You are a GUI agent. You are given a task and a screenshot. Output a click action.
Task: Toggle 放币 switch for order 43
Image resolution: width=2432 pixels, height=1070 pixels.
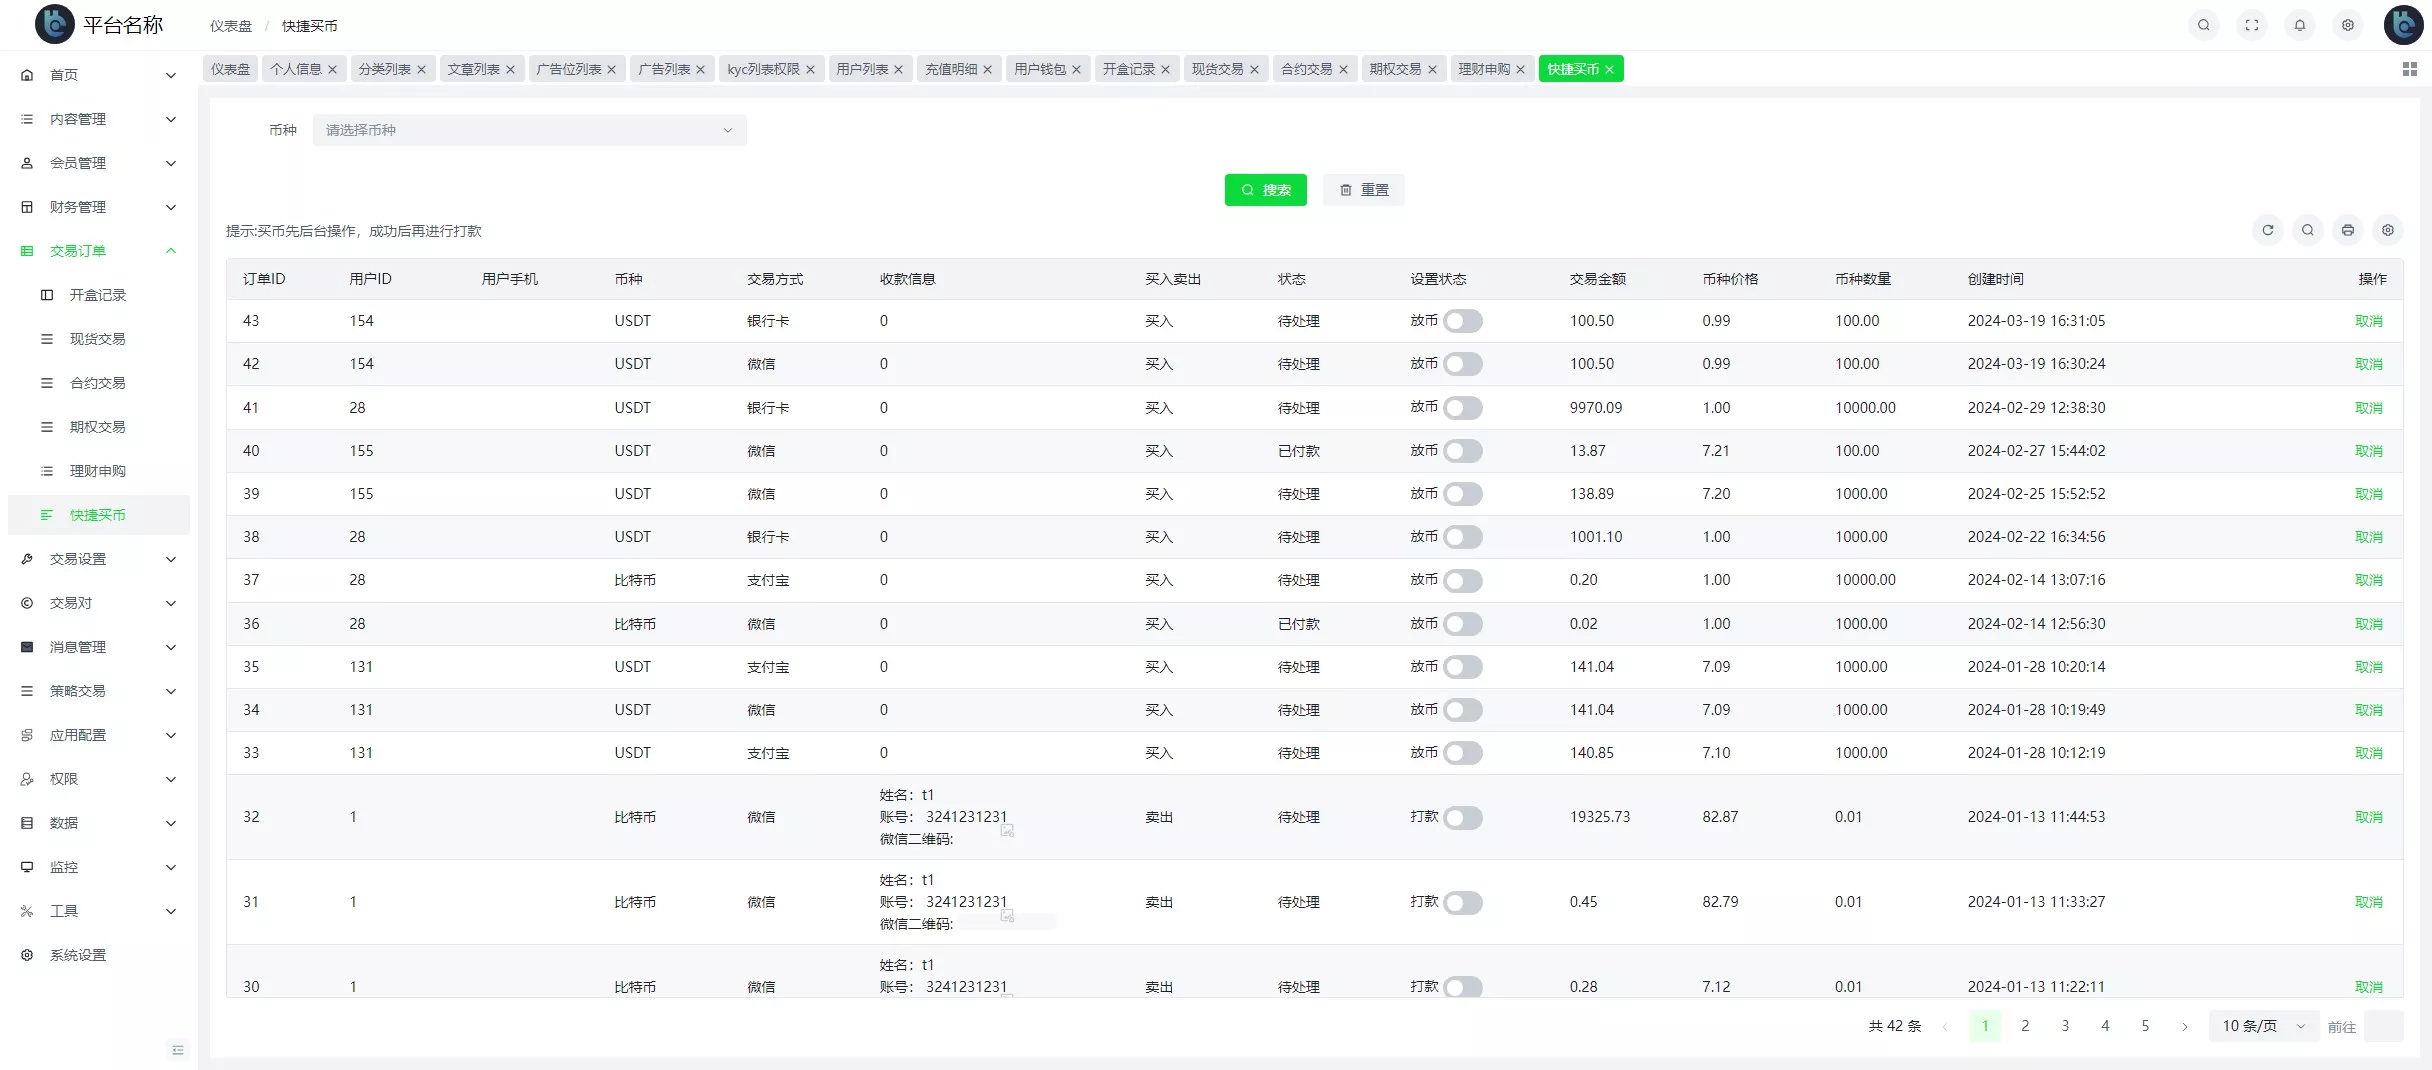(1462, 321)
